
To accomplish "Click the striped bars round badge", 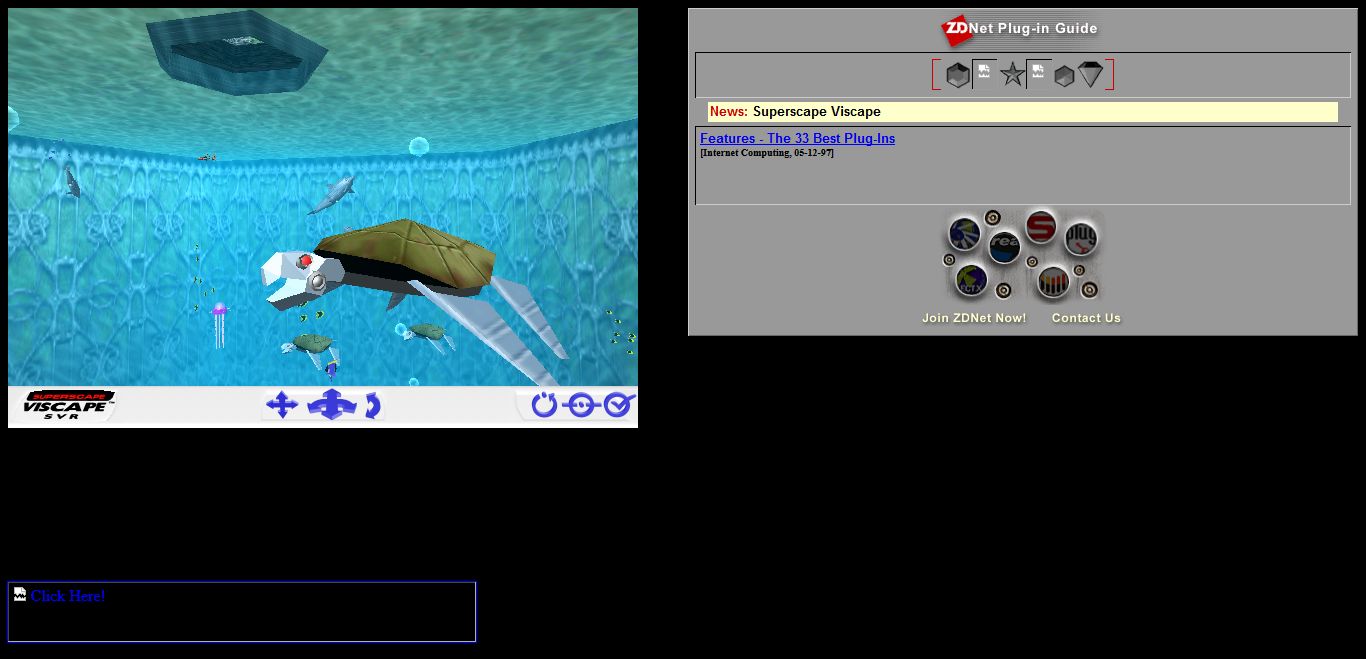I will pos(1053,282).
